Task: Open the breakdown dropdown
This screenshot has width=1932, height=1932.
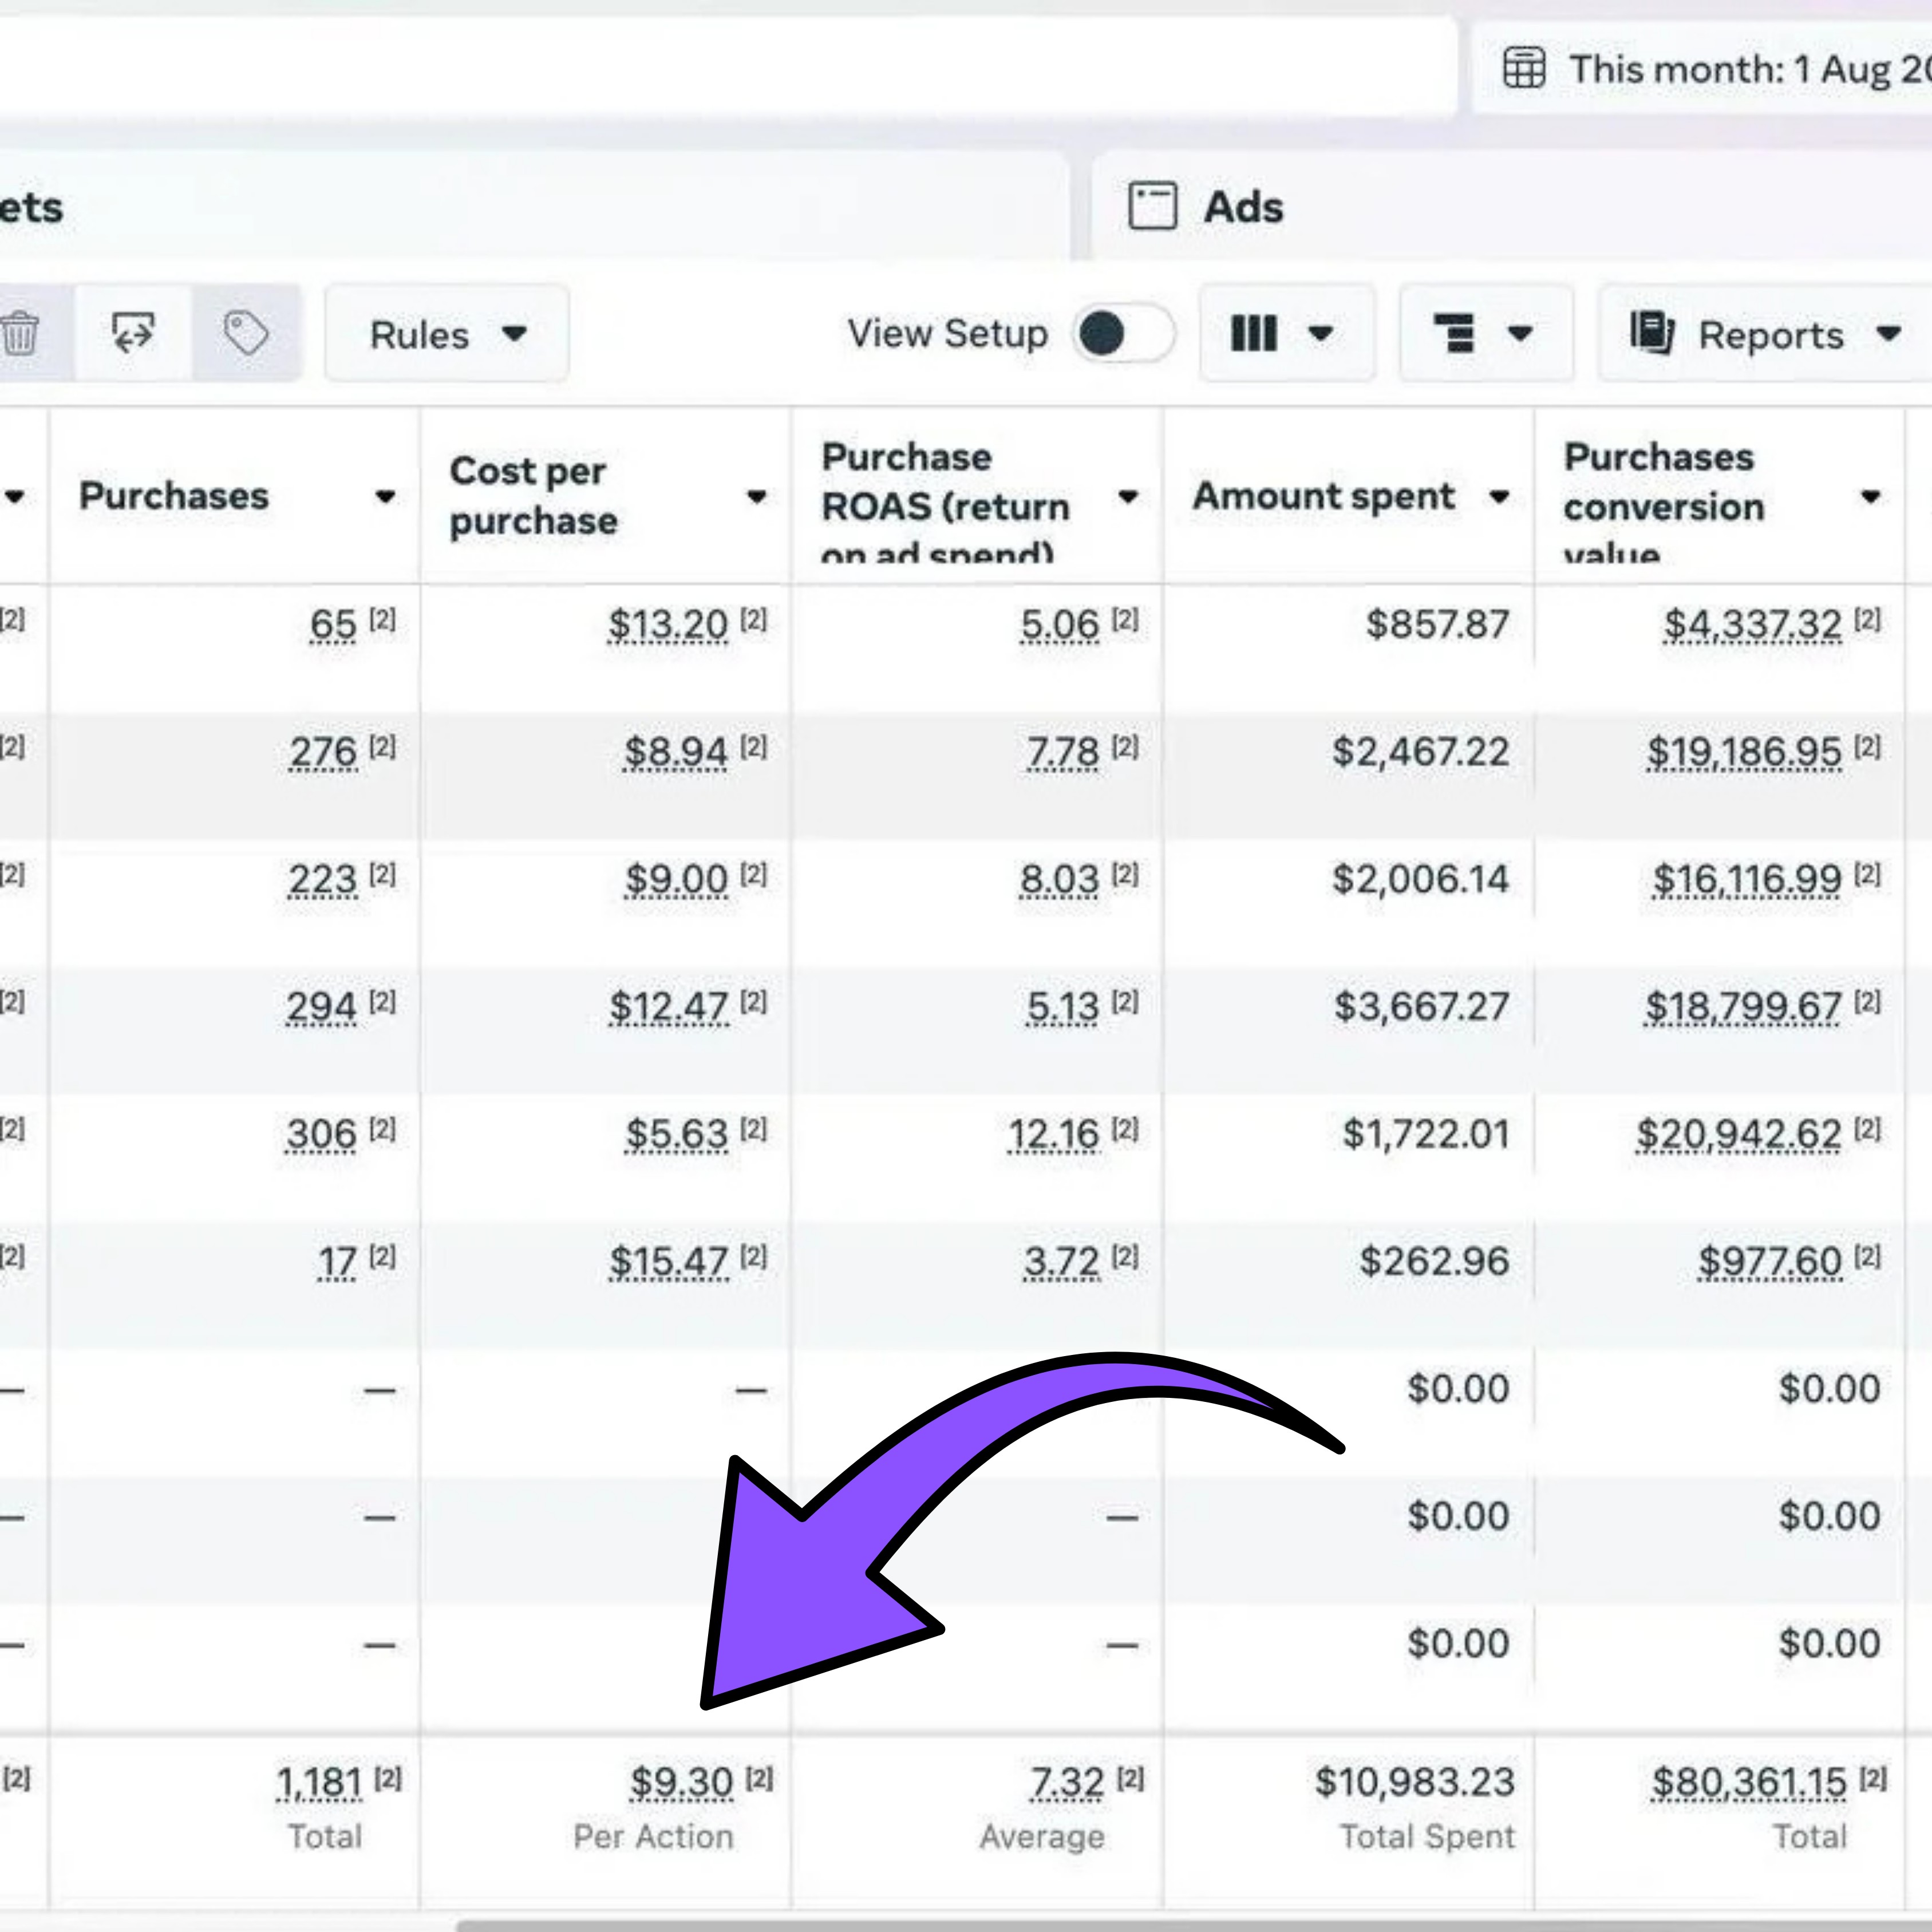Action: pos(1486,333)
